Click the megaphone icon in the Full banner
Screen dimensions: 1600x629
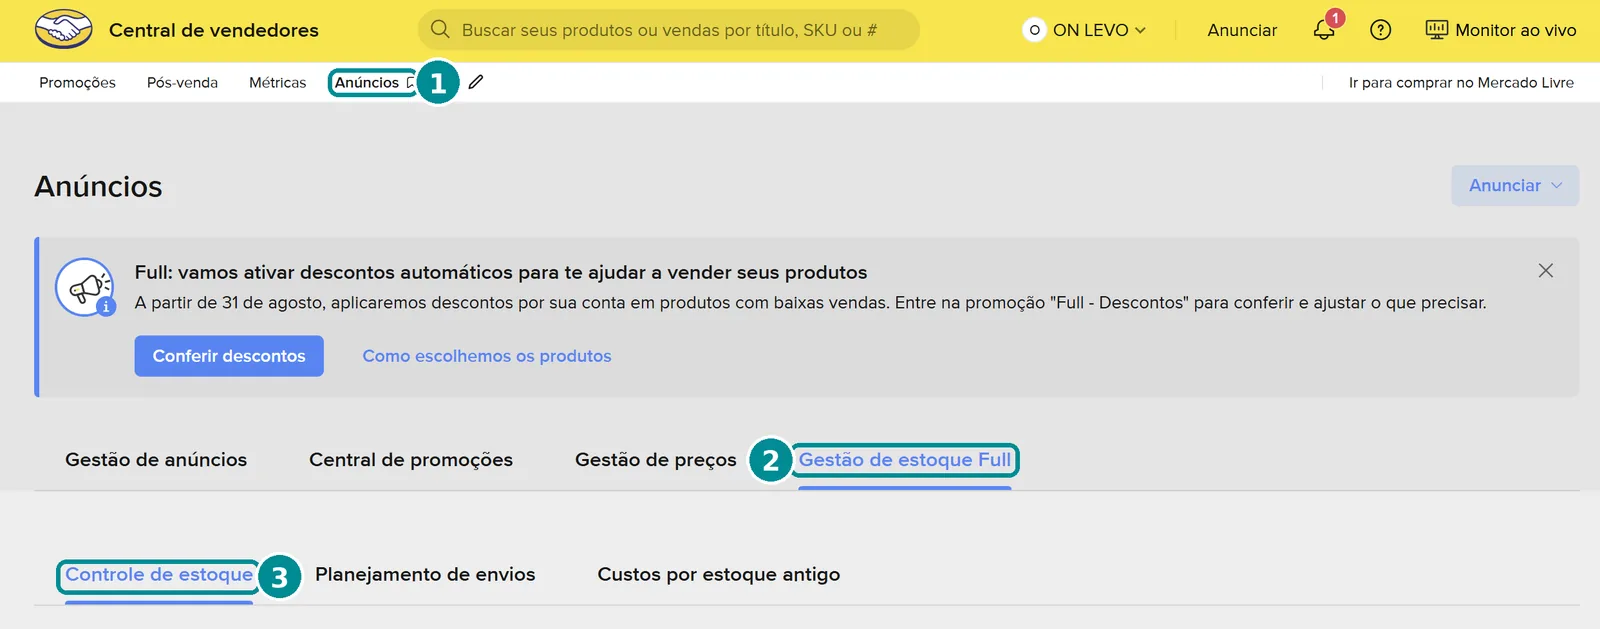click(85, 287)
